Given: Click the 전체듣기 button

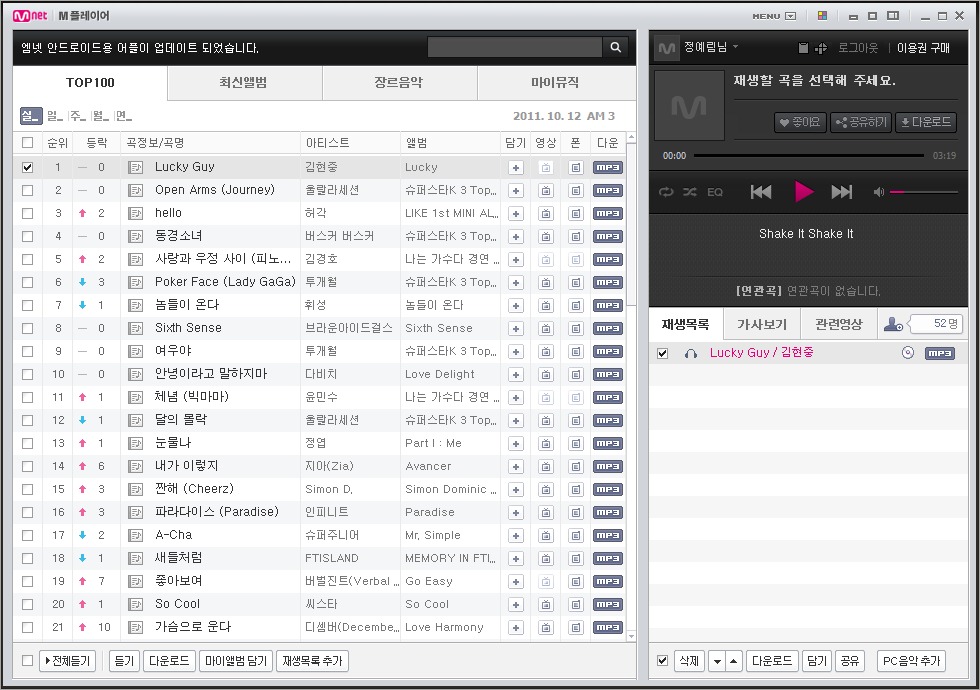Looking at the screenshot, I should tap(68, 661).
